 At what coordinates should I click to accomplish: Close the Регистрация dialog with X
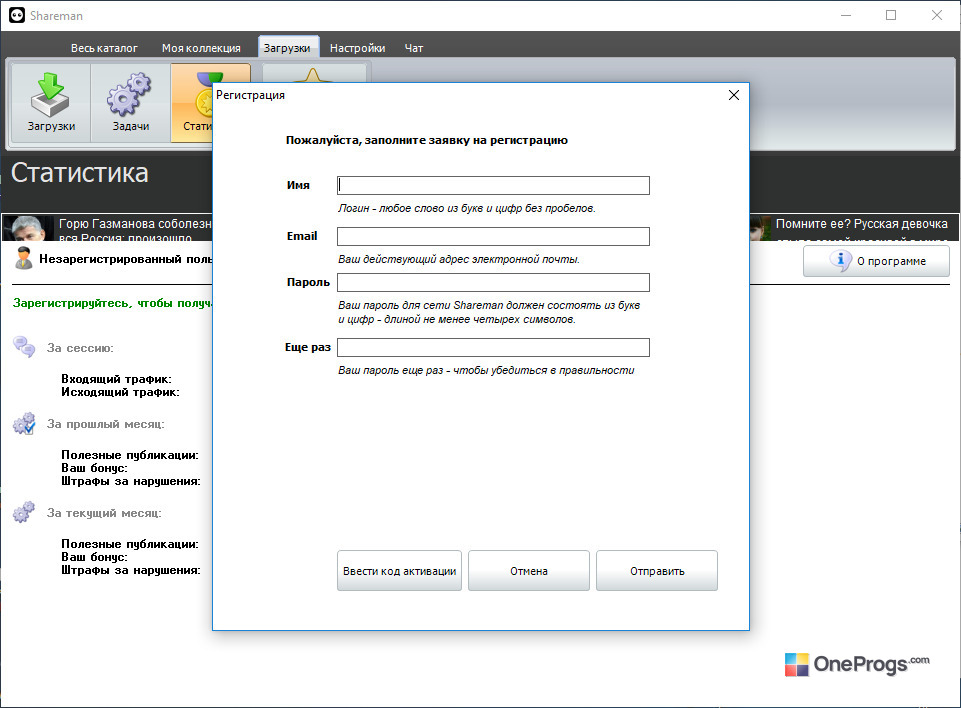click(x=734, y=95)
